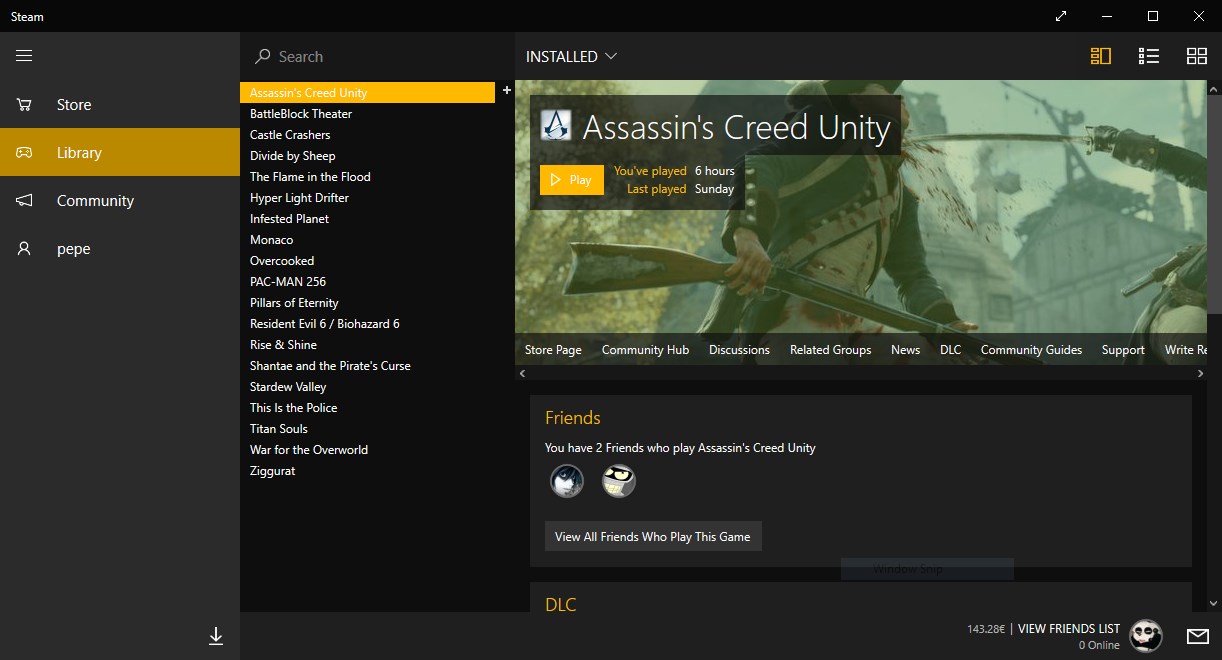Open the Support tab
Screen dimensions: 1222x660
point(1123,350)
